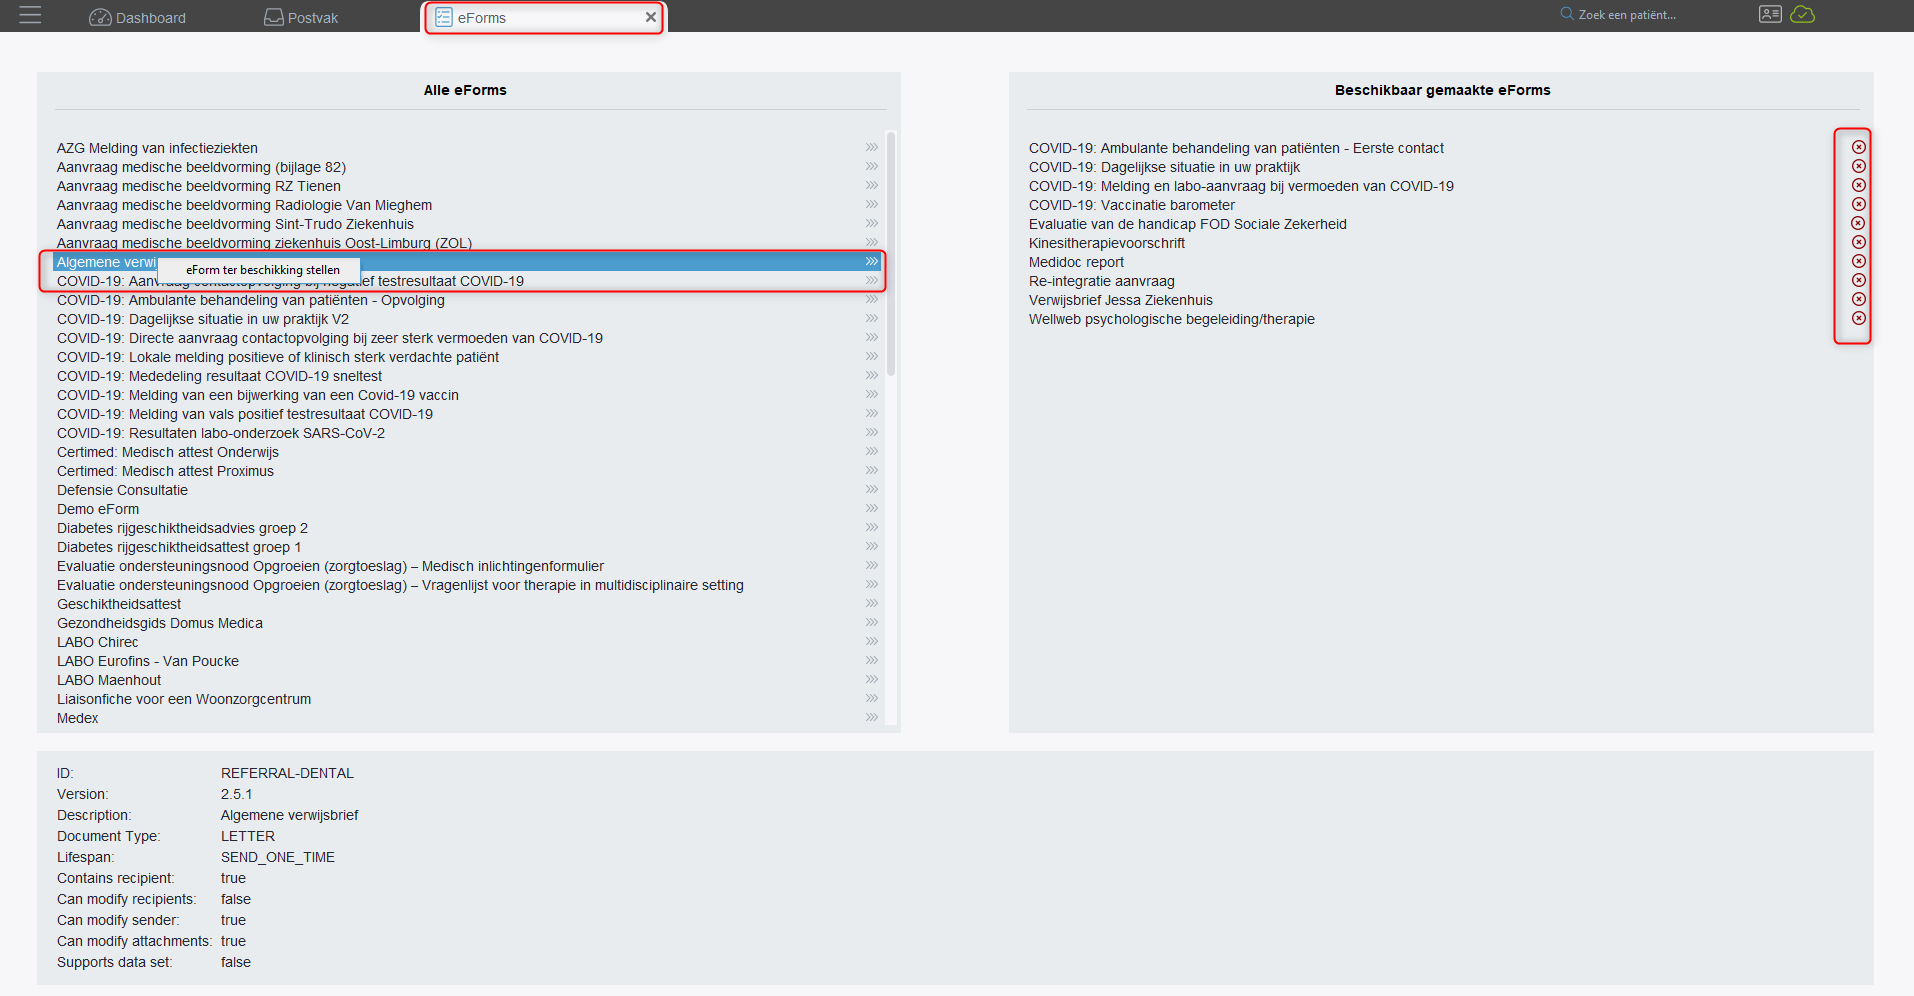This screenshot has width=1914, height=996.
Task: Select Re-integratie aanvraag in available list
Action: click(x=1102, y=281)
